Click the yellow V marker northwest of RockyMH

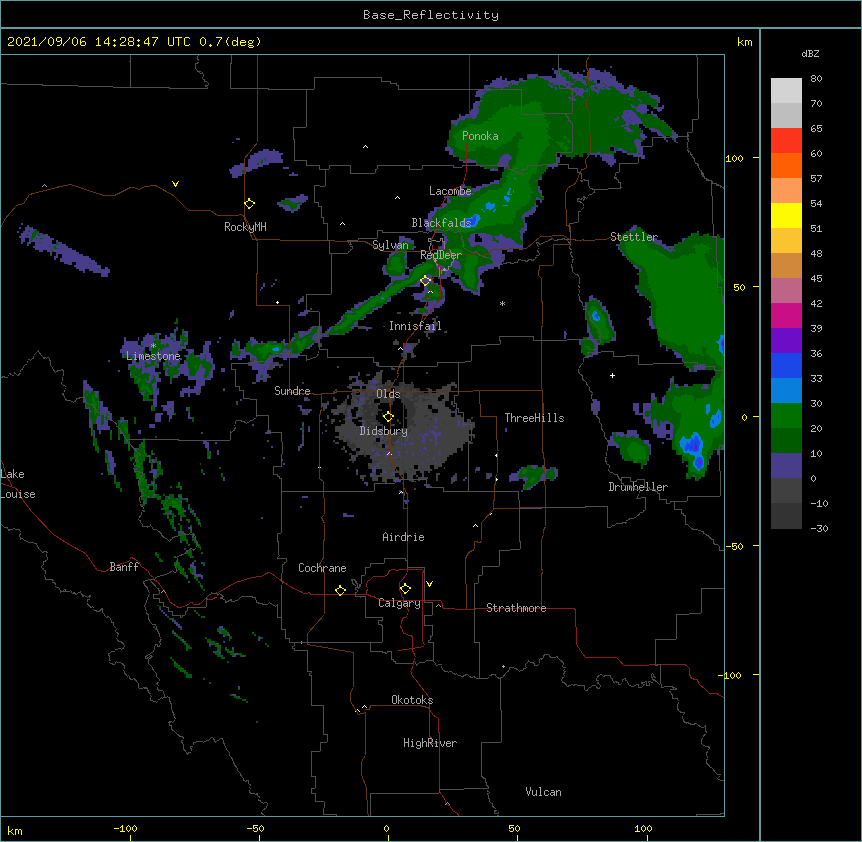[175, 184]
